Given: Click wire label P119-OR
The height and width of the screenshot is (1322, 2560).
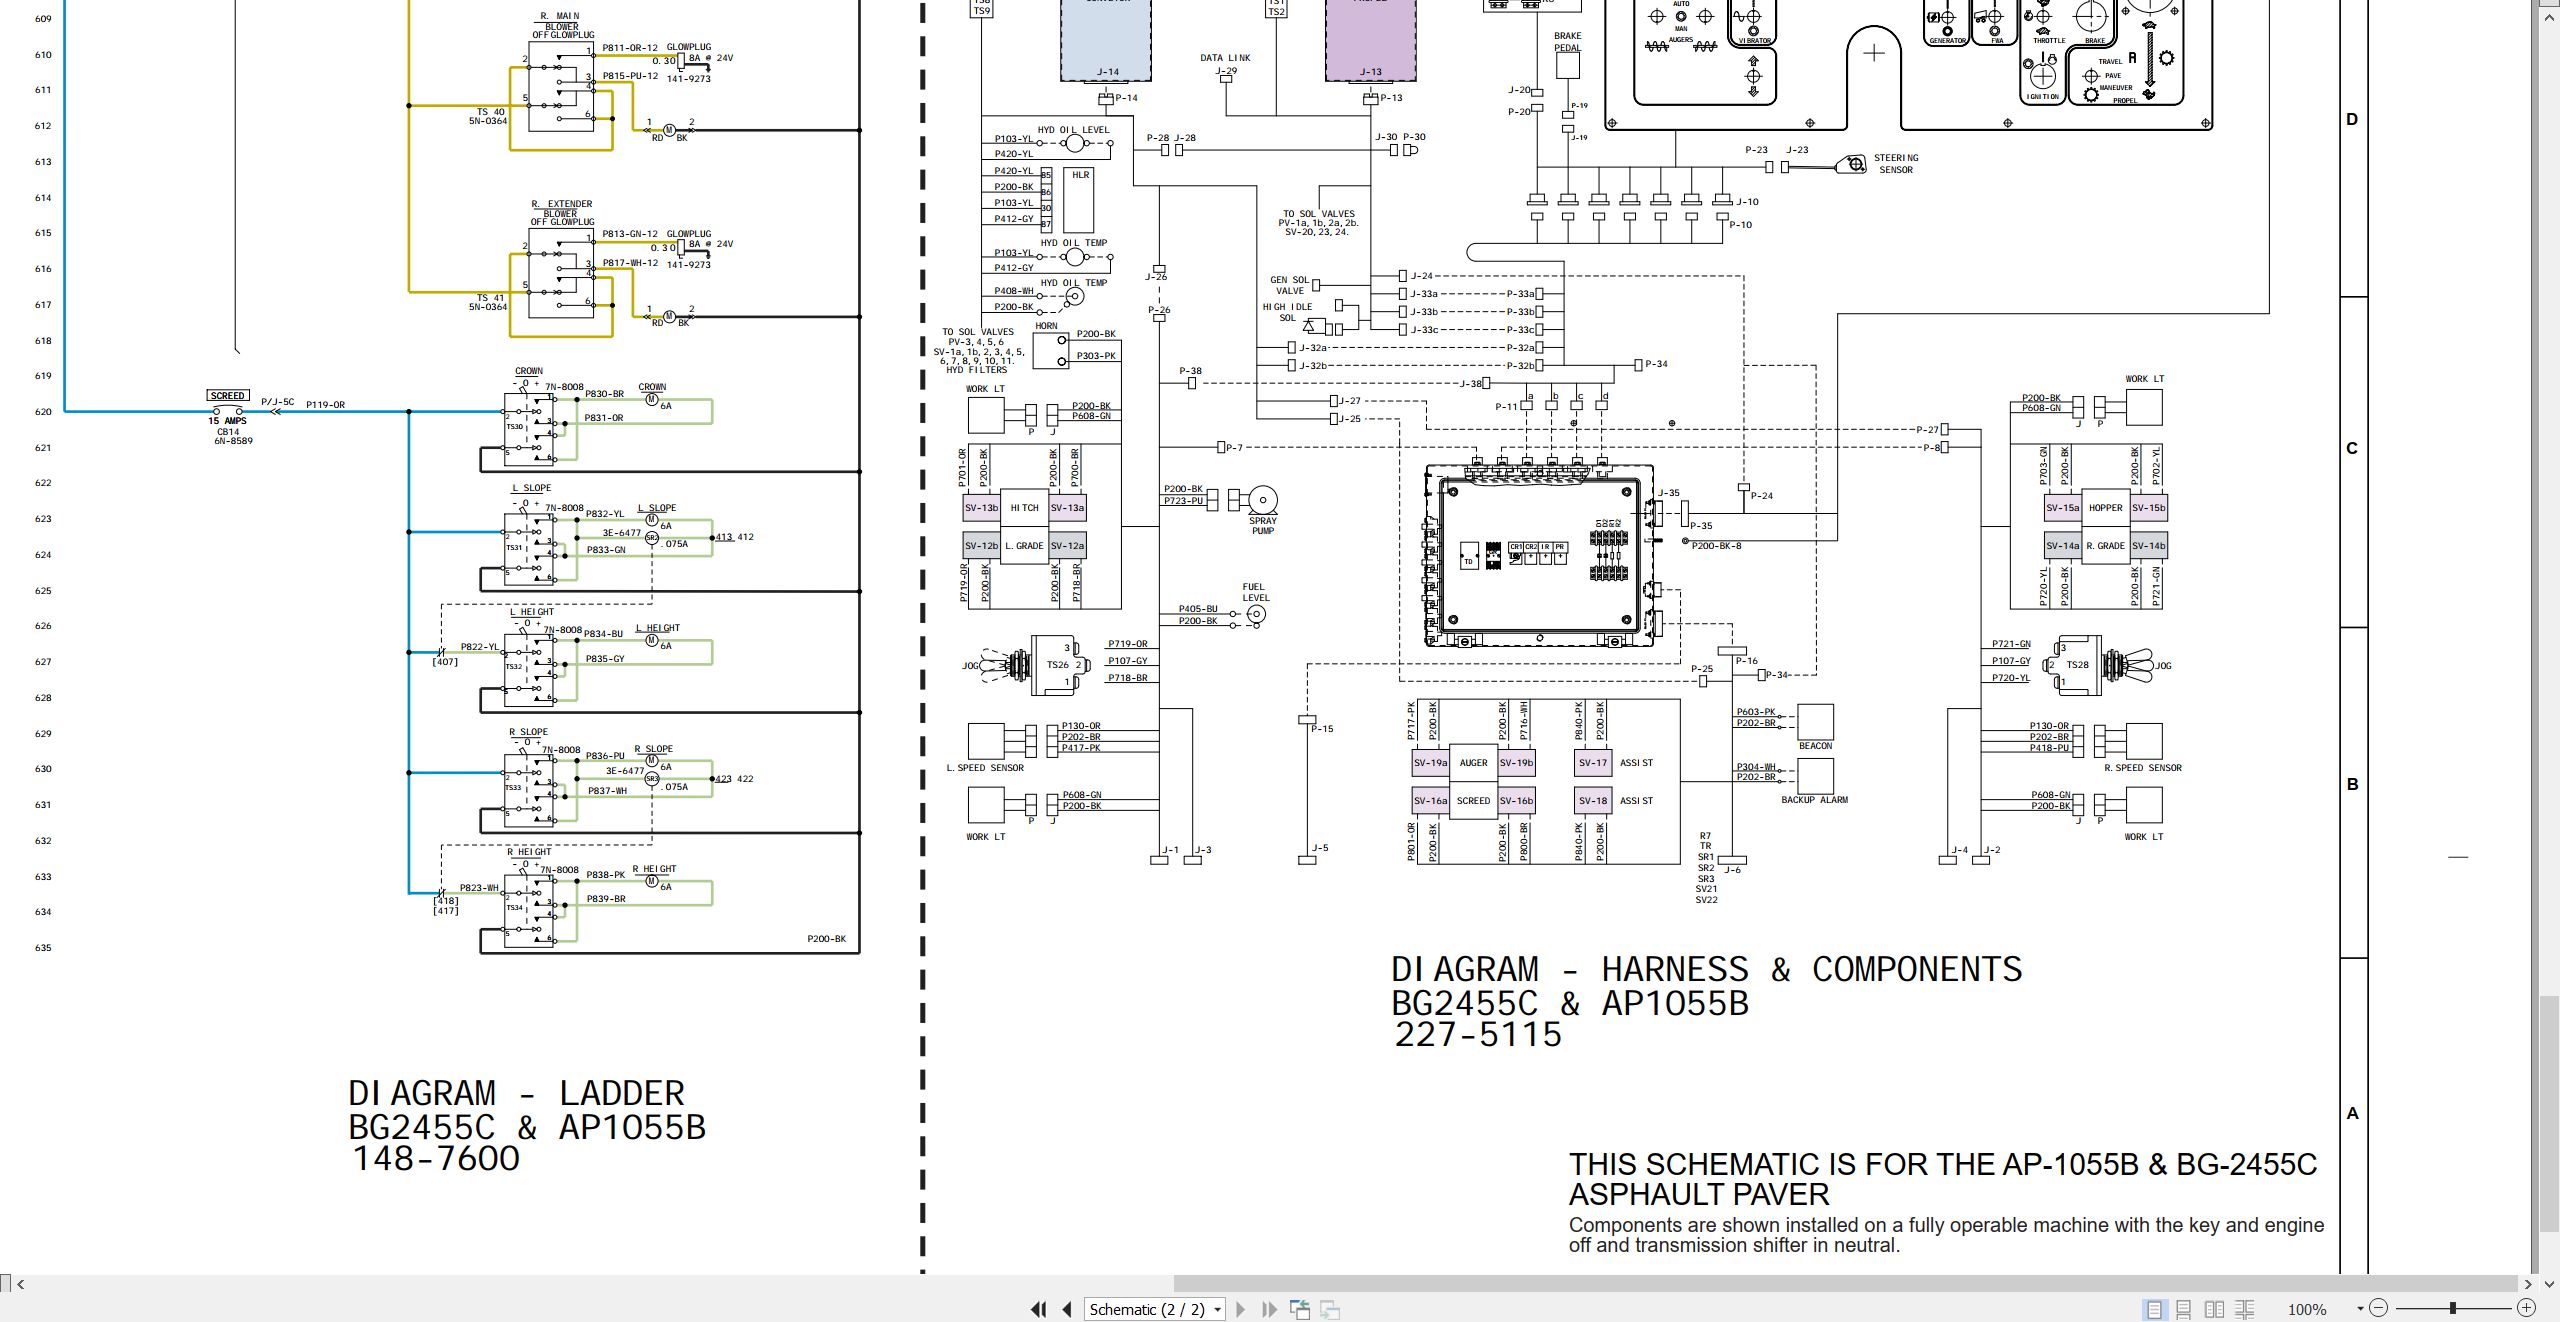Looking at the screenshot, I should (x=325, y=405).
